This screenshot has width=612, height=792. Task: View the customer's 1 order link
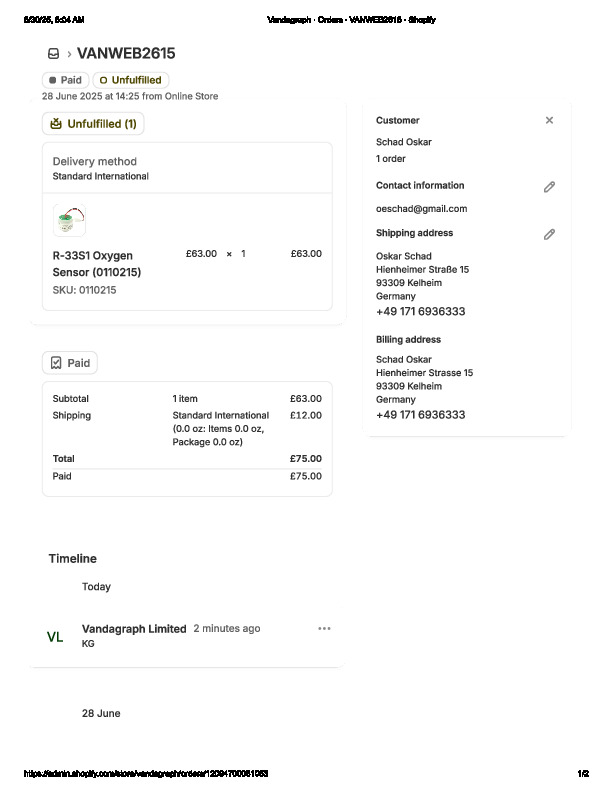391,159
